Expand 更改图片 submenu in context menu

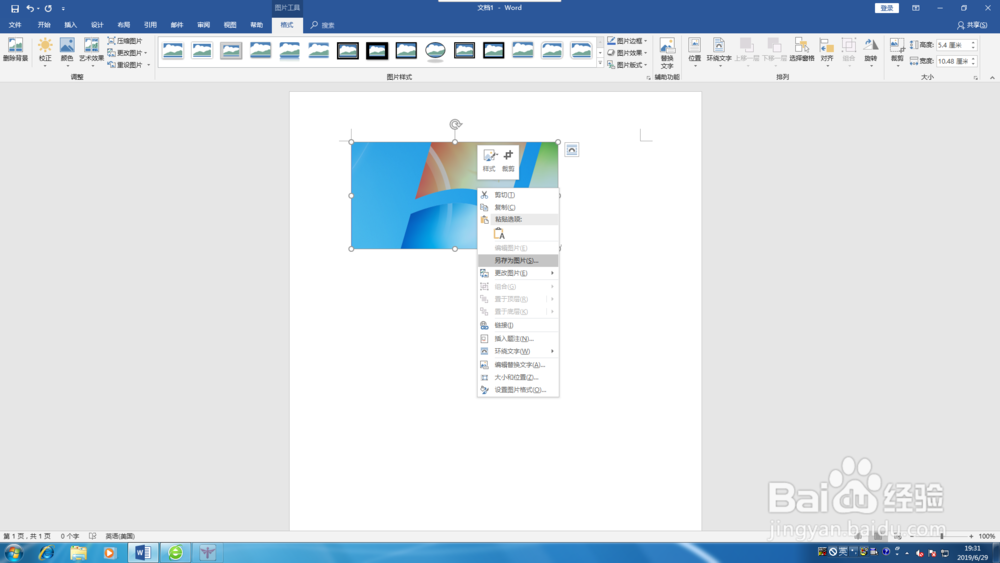pos(552,273)
